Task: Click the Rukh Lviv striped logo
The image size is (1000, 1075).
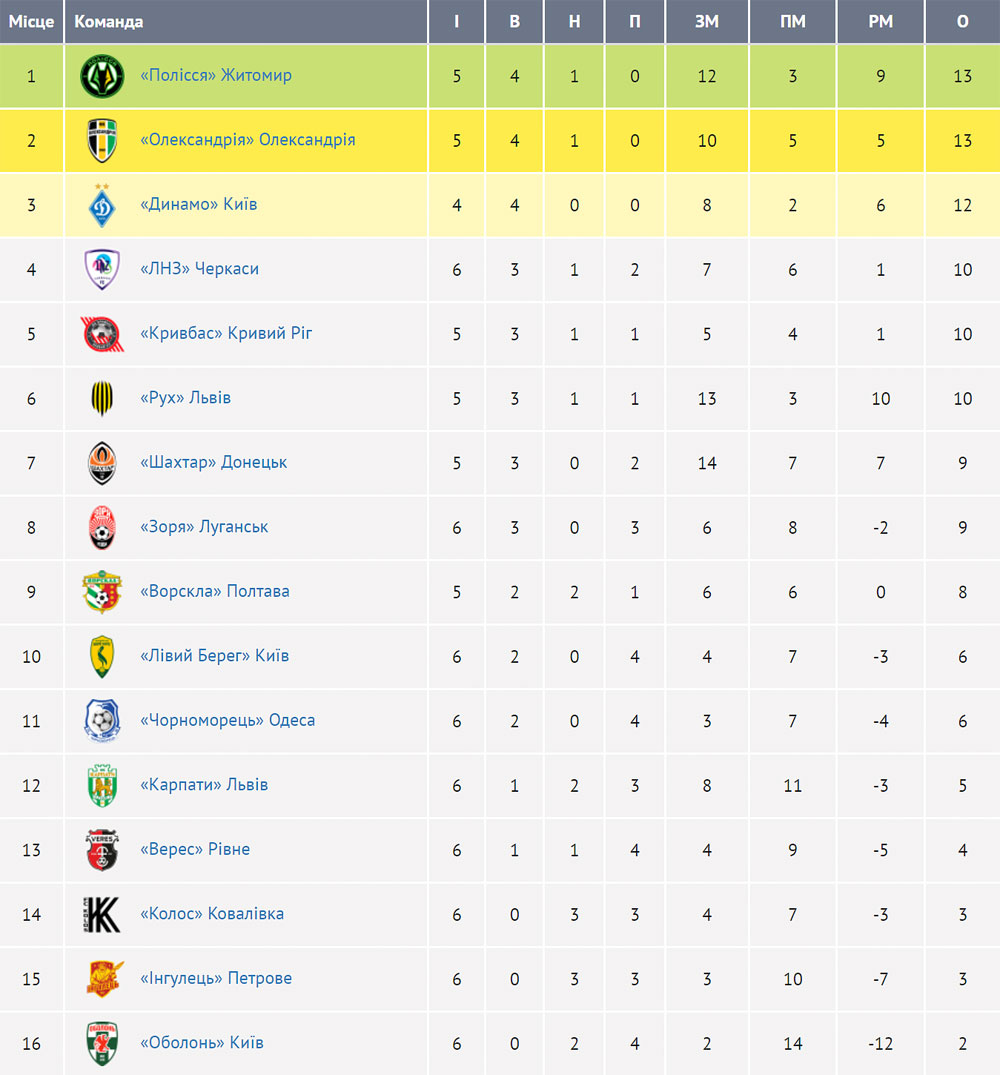Action: [x=102, y=398]
